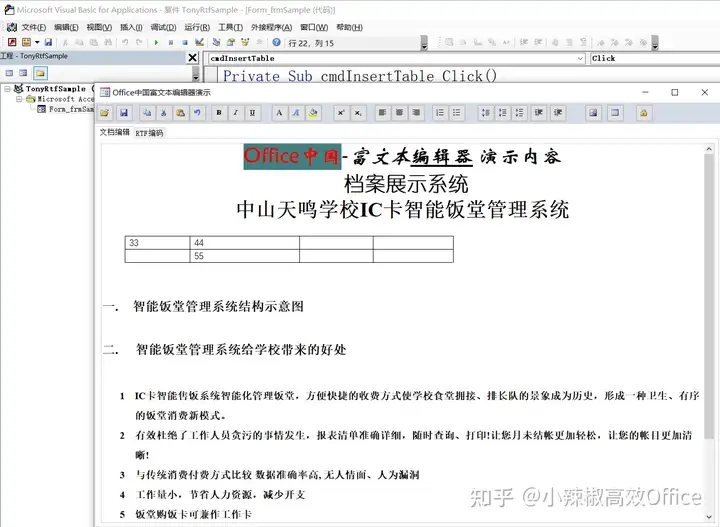Collapse the TonyRtfSample project tree node
720x527 pixels.
[7, 89]
